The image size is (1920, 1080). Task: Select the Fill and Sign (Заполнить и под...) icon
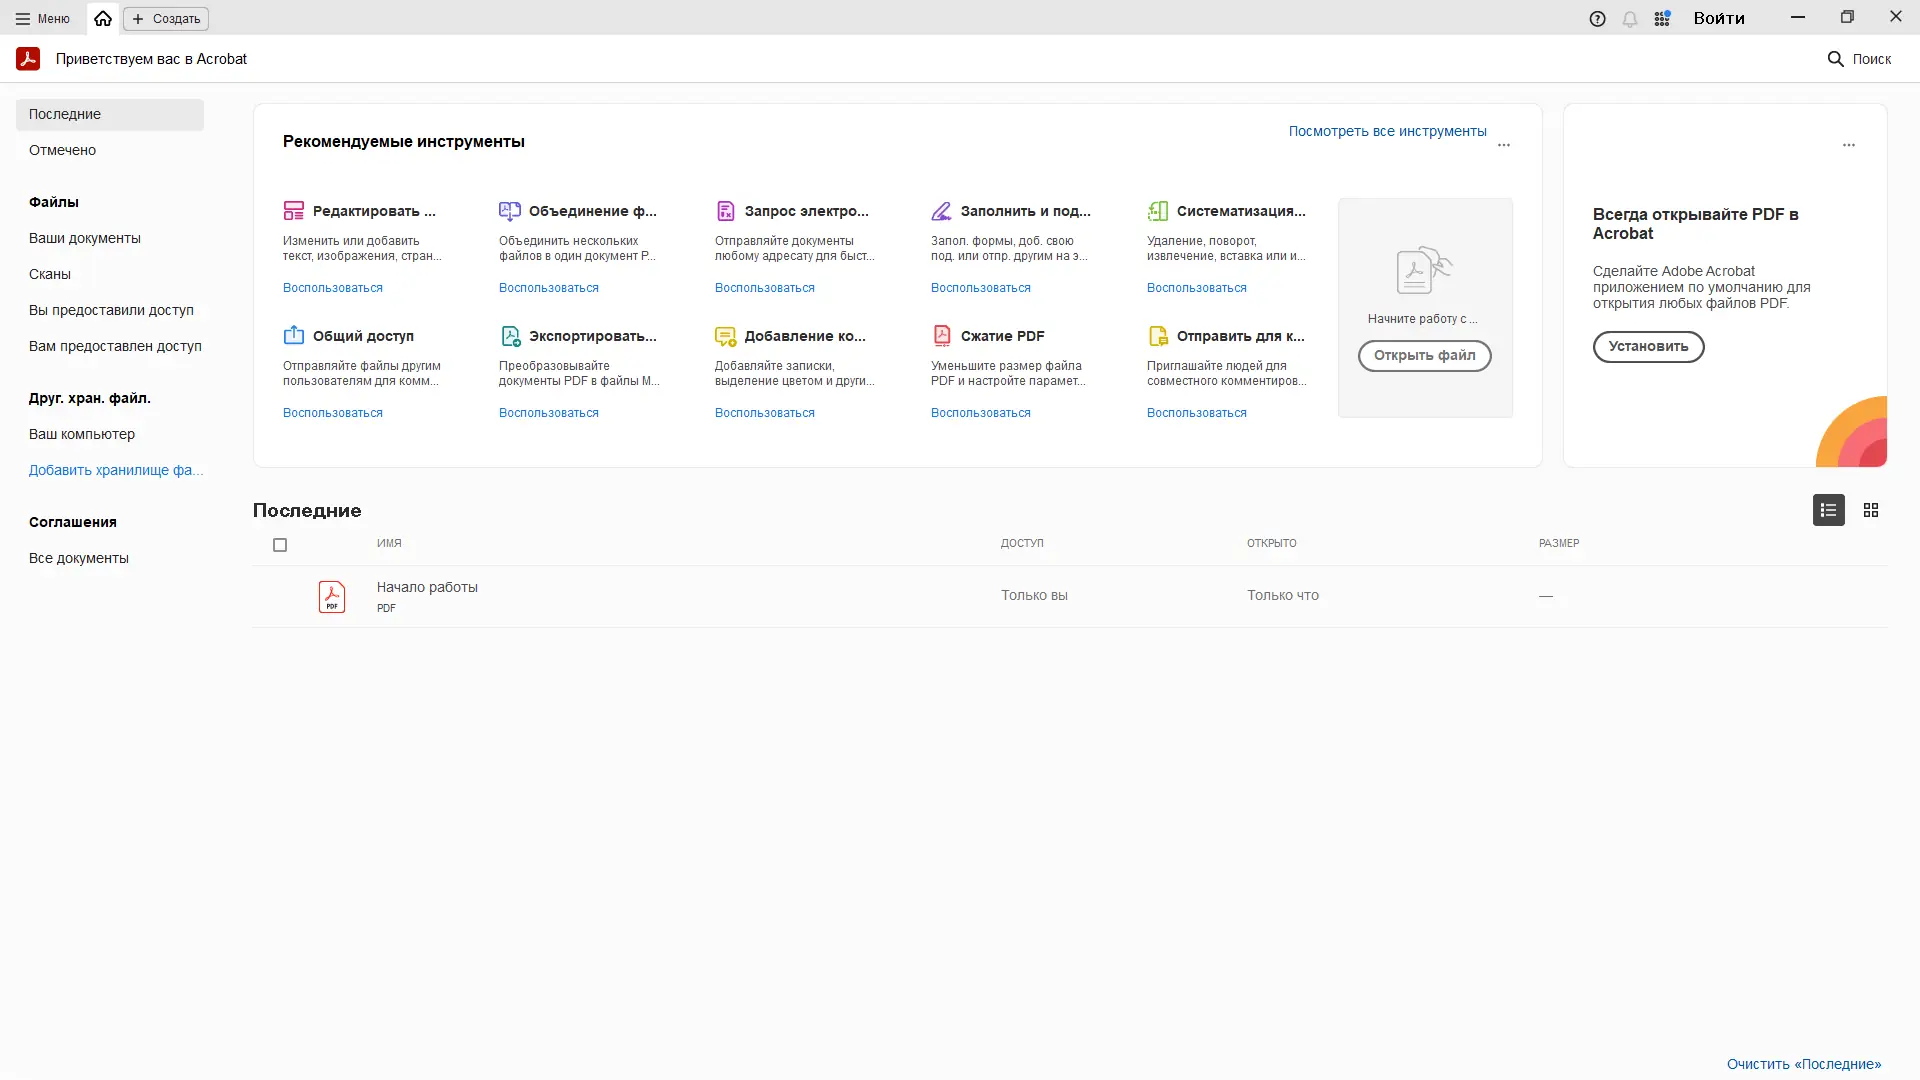coord(941,211)
